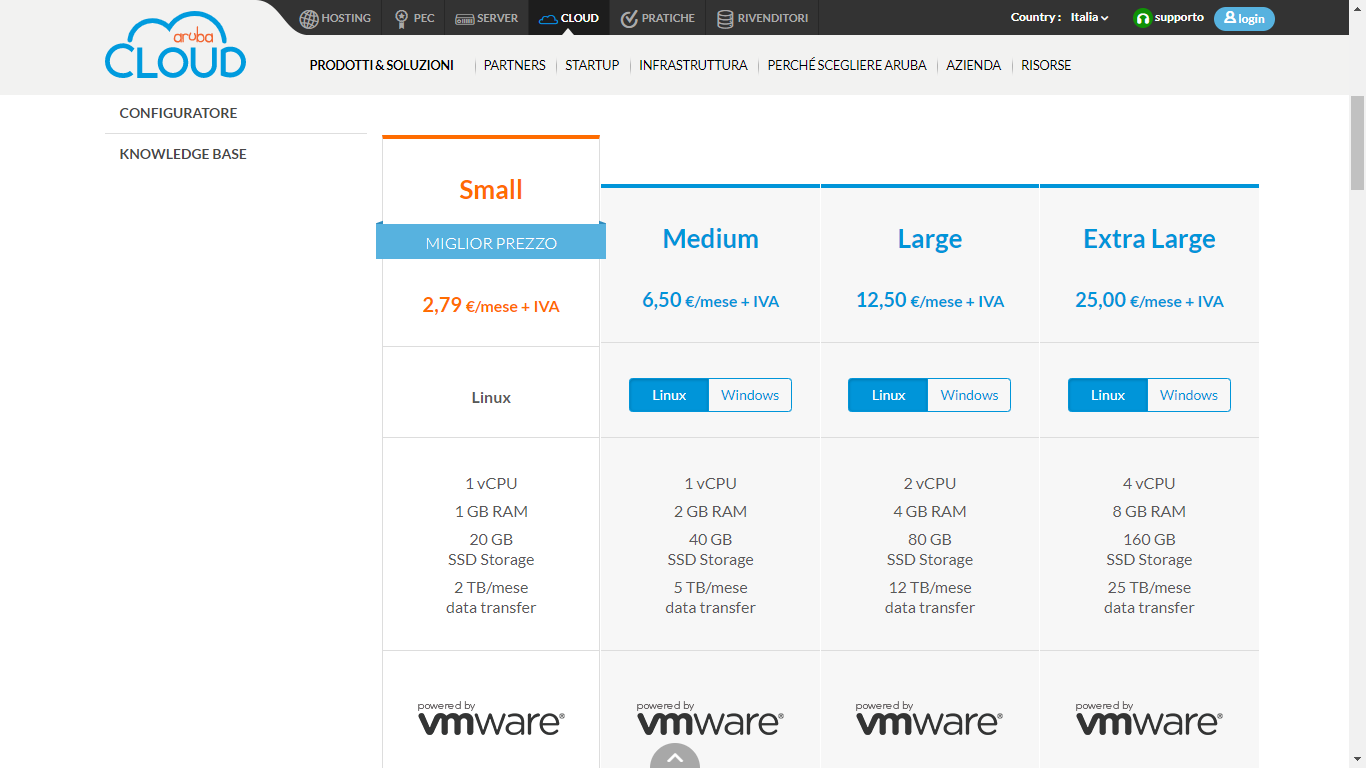Open Perché scegliere Aruba menu item

click(x=847, y=65)
